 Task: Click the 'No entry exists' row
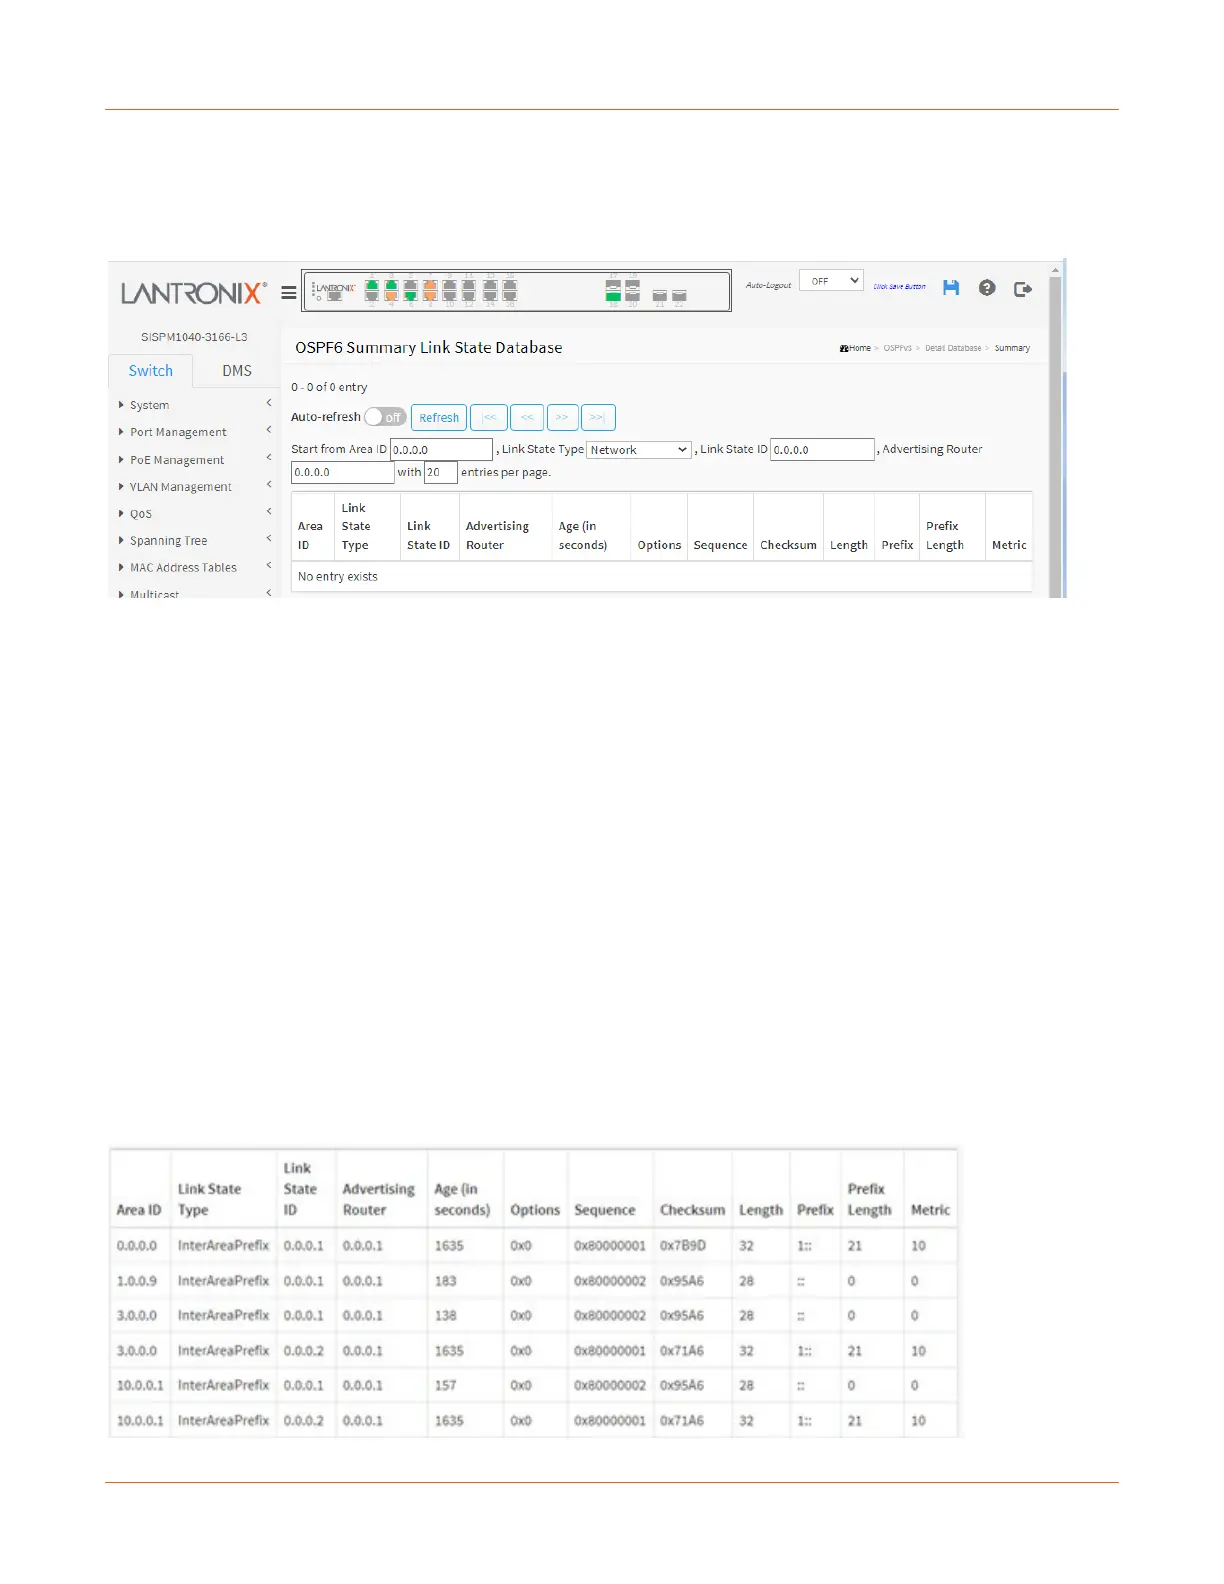(661, 577)
